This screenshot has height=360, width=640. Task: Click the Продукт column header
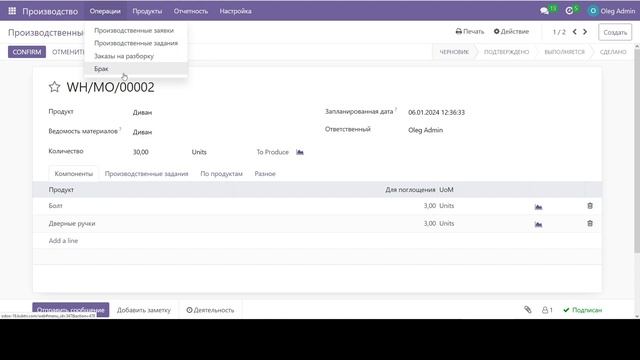coord(61,189)
